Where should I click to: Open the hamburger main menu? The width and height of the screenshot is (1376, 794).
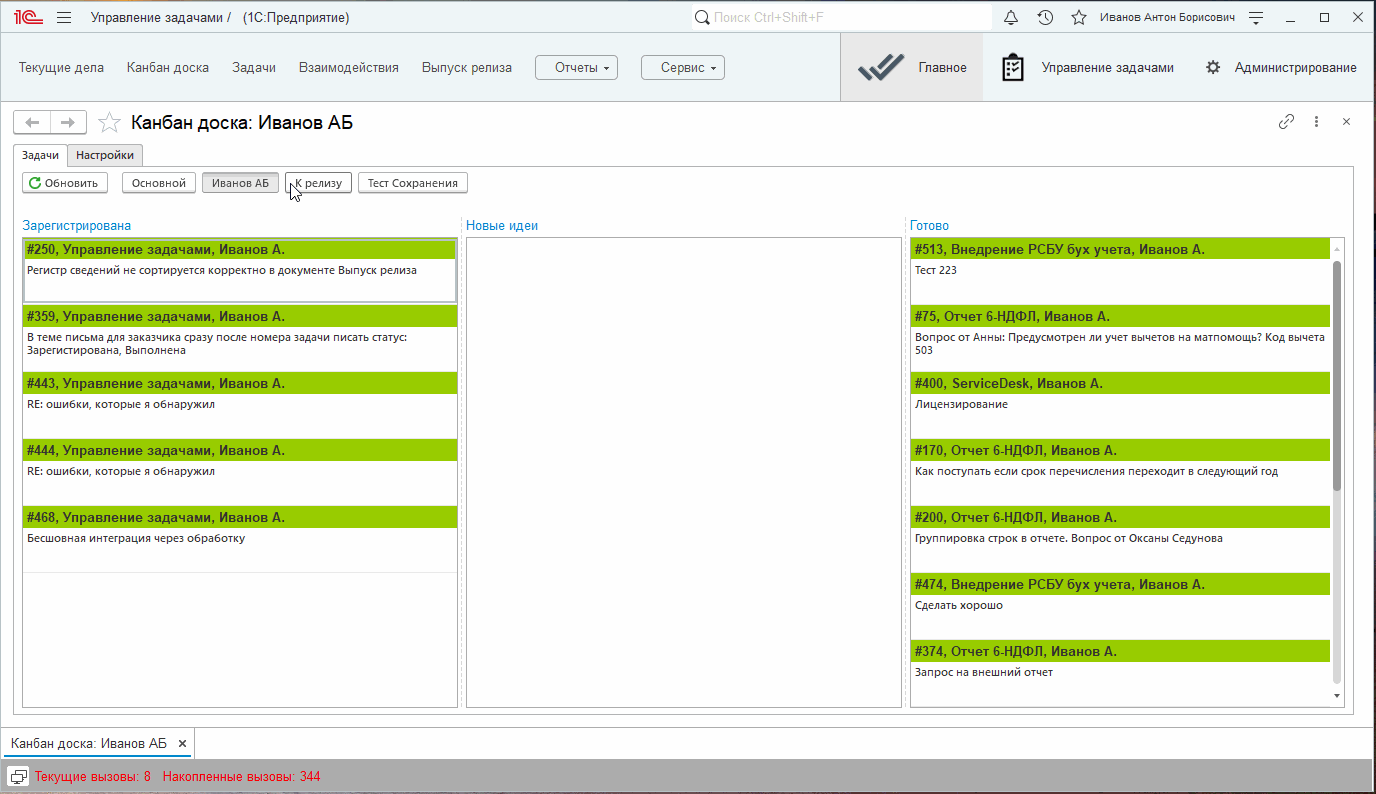pos(64,17)
